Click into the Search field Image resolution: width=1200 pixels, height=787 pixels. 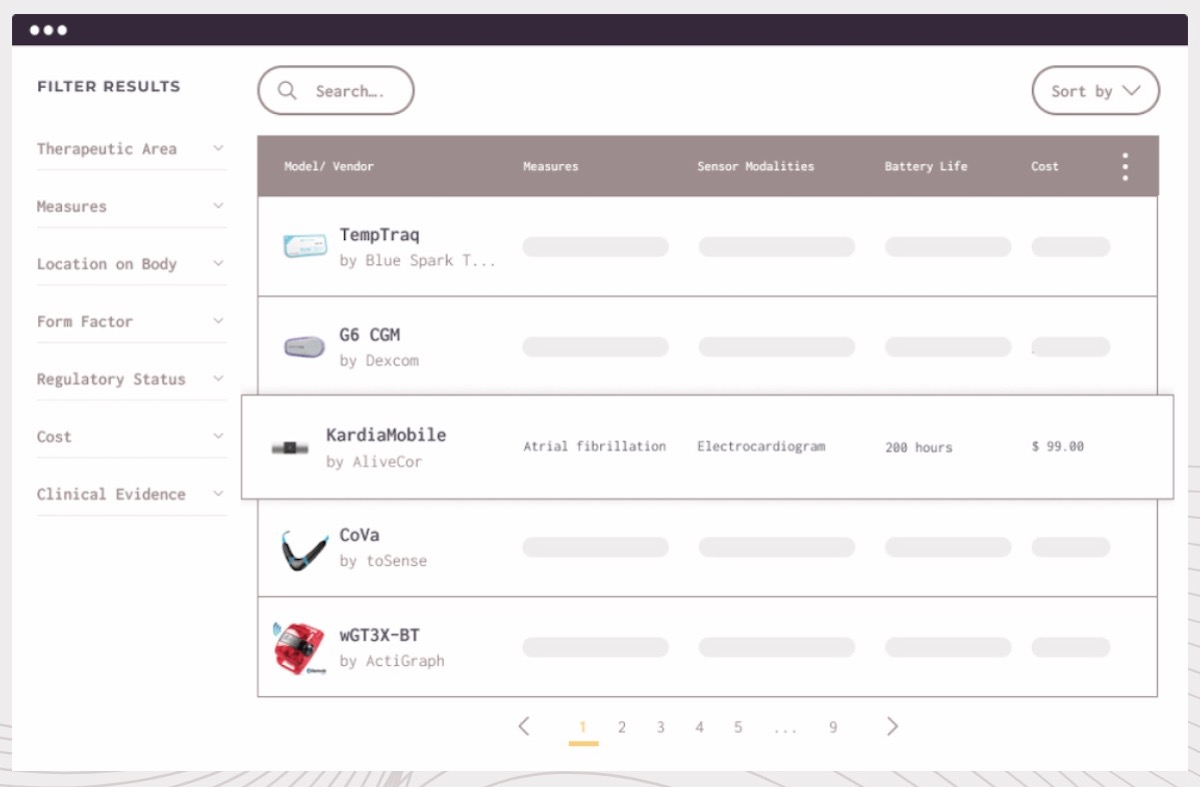pyautogui.click(x=336, y=91)
